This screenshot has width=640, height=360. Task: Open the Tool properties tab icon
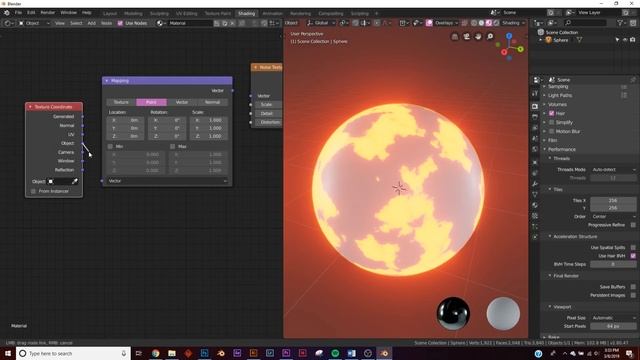tap(535, 93)
